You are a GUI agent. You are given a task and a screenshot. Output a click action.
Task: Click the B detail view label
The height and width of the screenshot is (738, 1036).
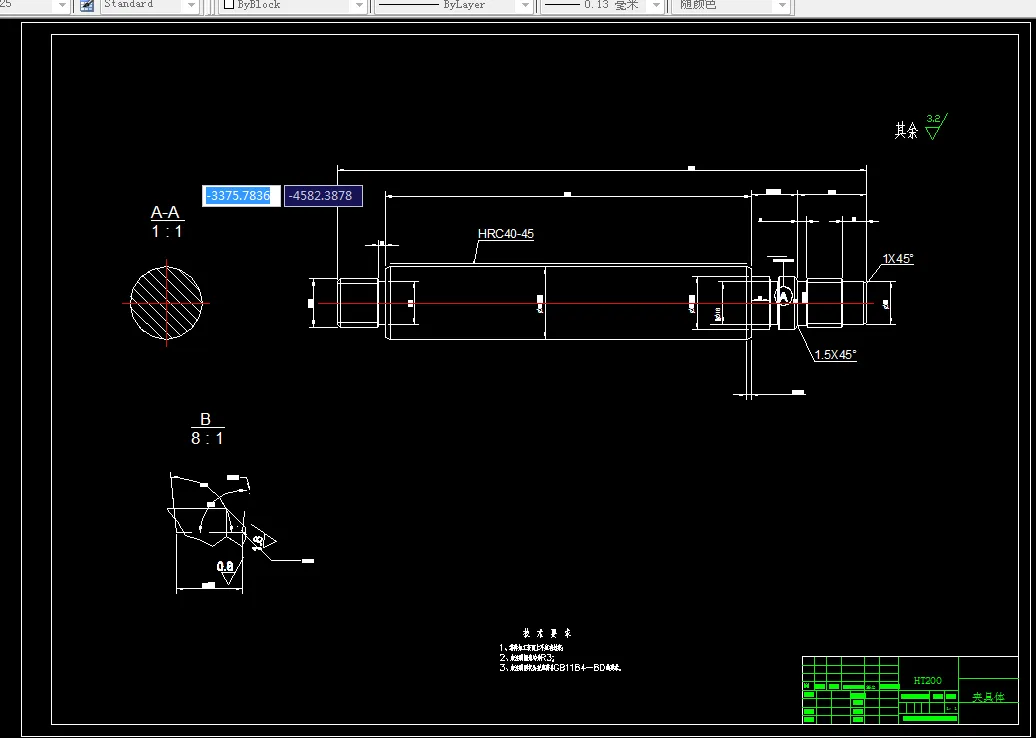tap(205, 419)
